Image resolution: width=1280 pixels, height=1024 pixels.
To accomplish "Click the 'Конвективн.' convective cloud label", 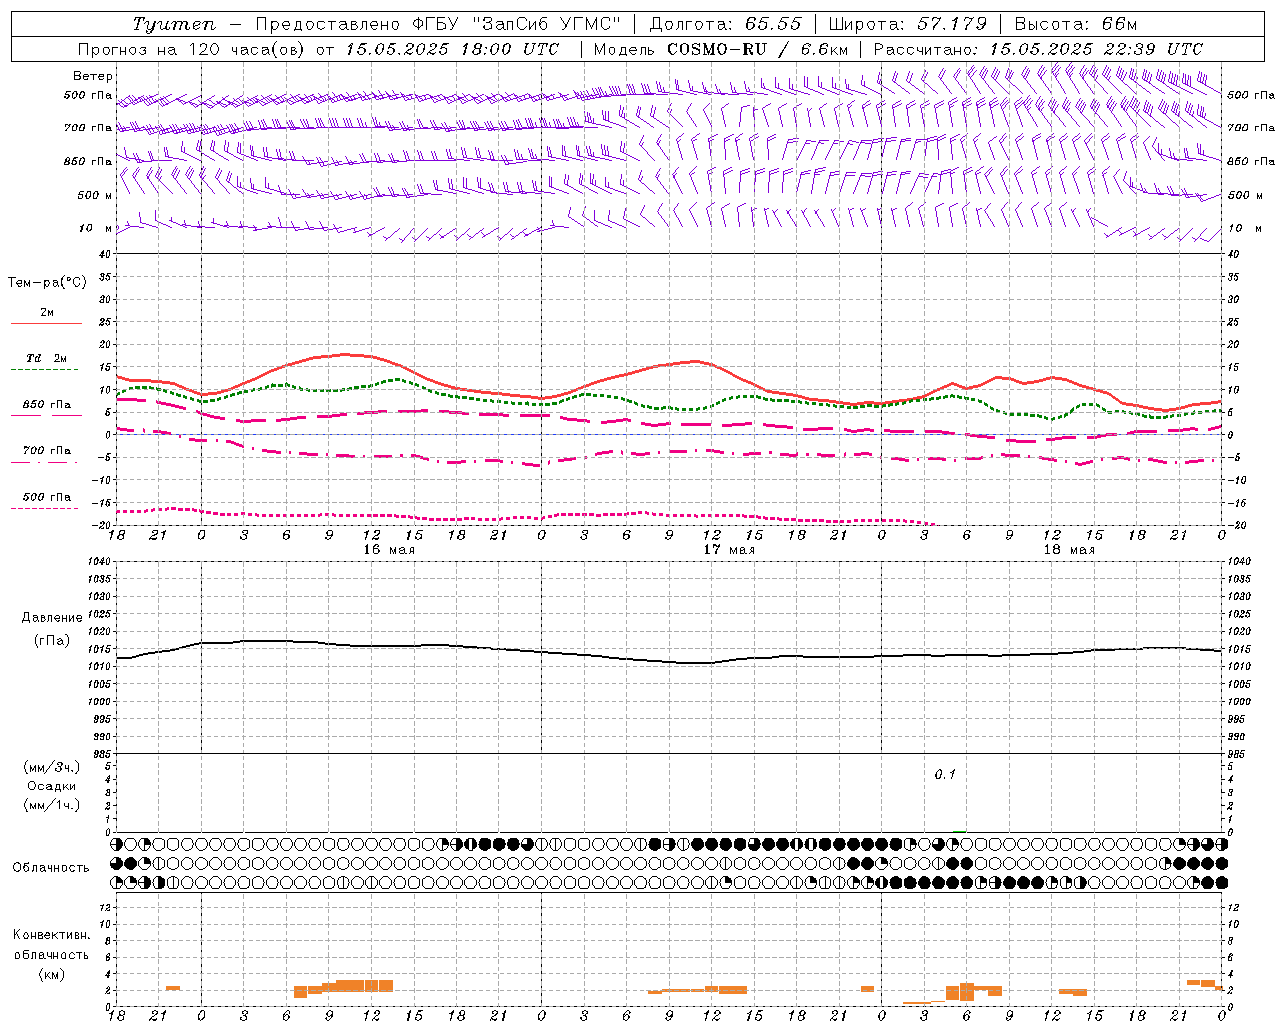I will coord(52,935).
